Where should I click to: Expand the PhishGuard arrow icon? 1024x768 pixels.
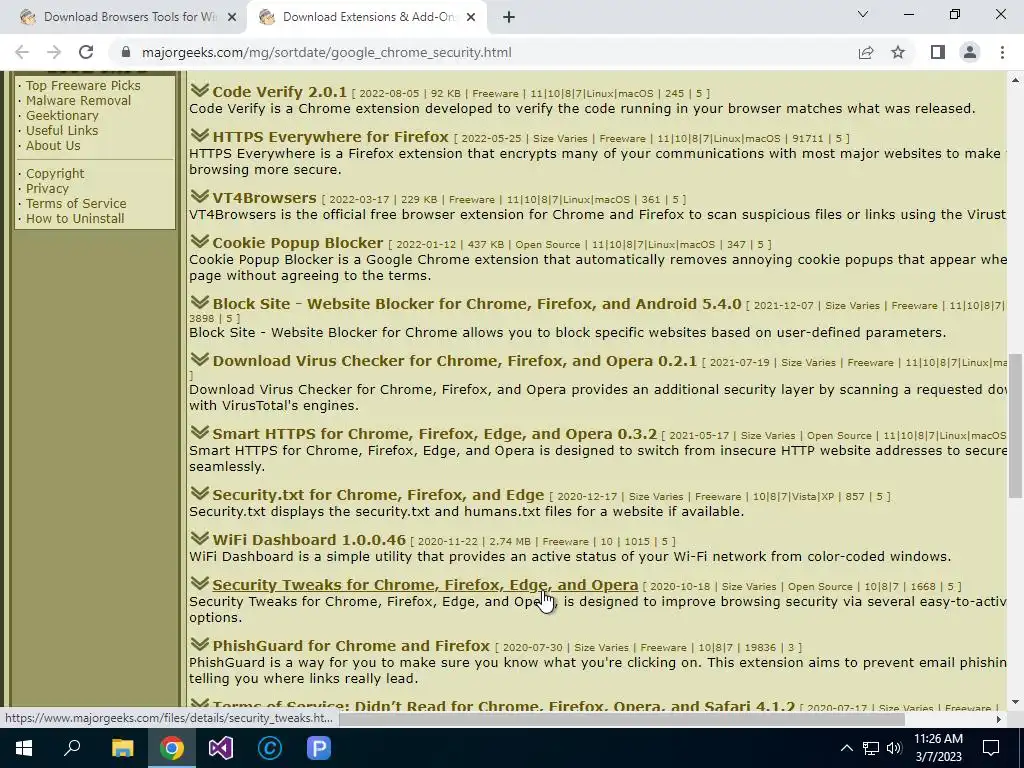pos(199,645)
